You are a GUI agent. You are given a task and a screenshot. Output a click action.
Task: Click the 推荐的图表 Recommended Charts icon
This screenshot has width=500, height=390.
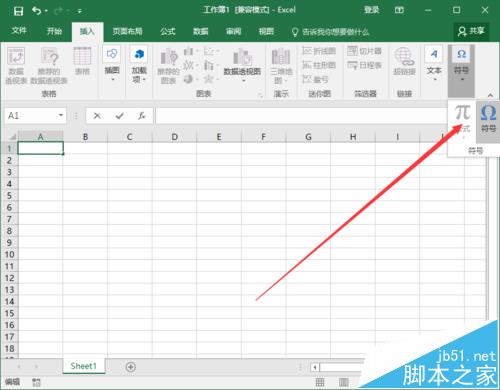click(x=168, y=66)
